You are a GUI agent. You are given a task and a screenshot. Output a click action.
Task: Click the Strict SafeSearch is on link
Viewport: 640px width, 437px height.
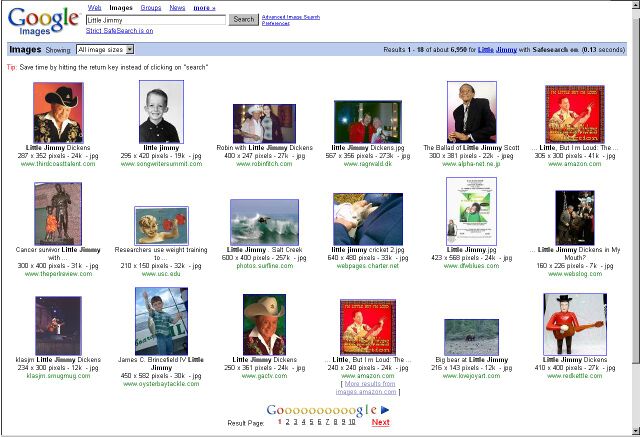point(119,31)
